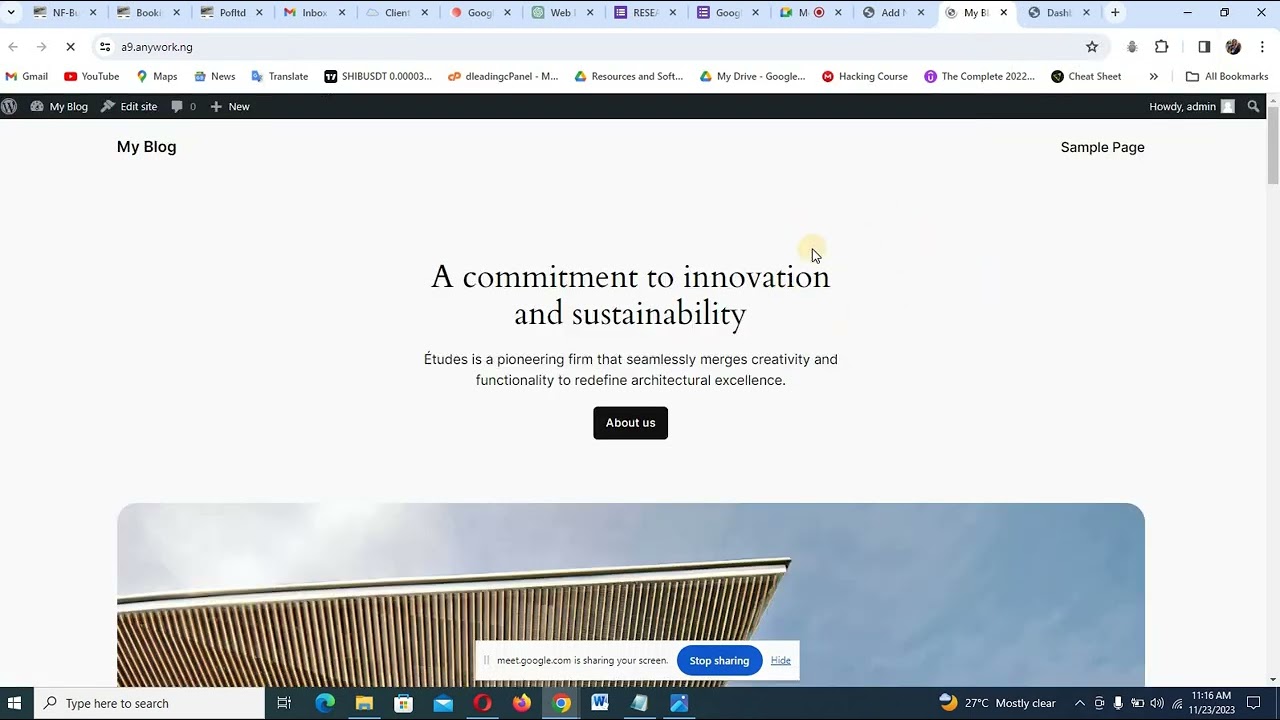Open a new browser tab
1280x720 pixels.
click(x=1115, y=13)
